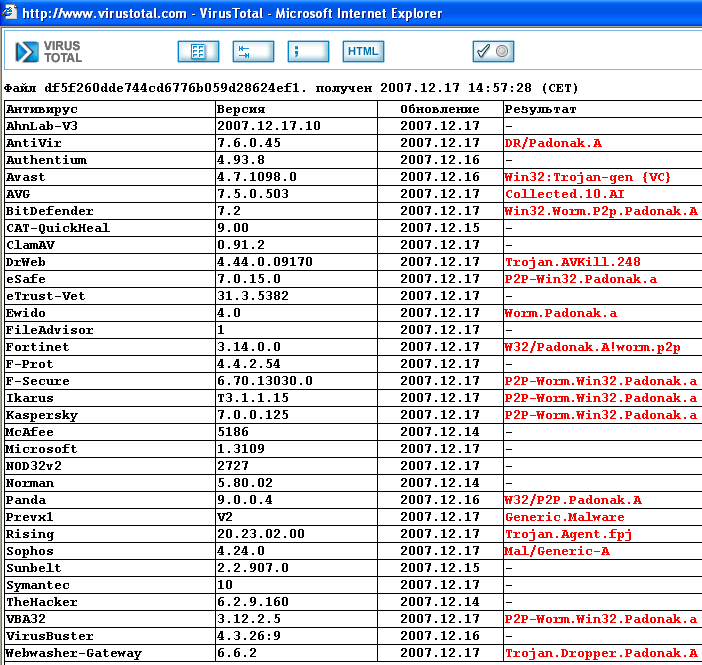Image resolution: width=702 pixels, height=665 pixels.
Task: Click eTrust-Vet version 31.3.5382
Action: click(x=253, y=296)
